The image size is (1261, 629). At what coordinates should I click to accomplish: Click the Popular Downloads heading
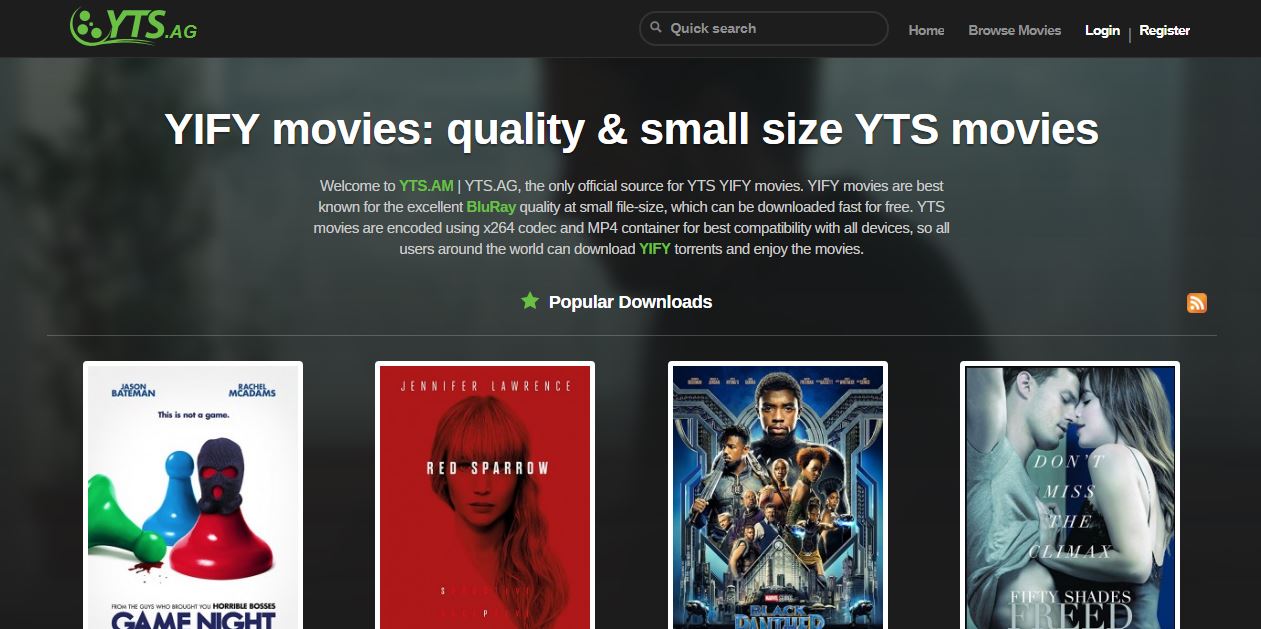(630, 302)
